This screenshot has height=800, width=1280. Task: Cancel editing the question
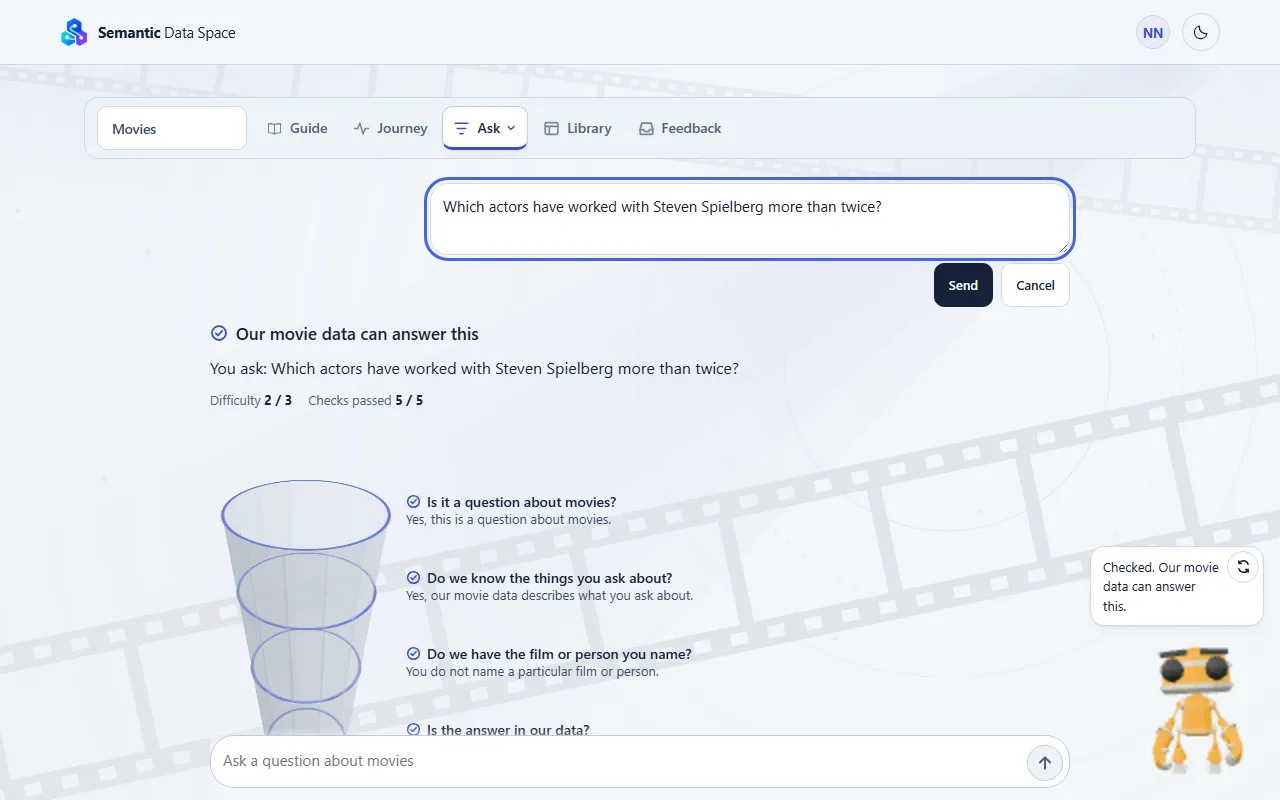pos(1035,285)
